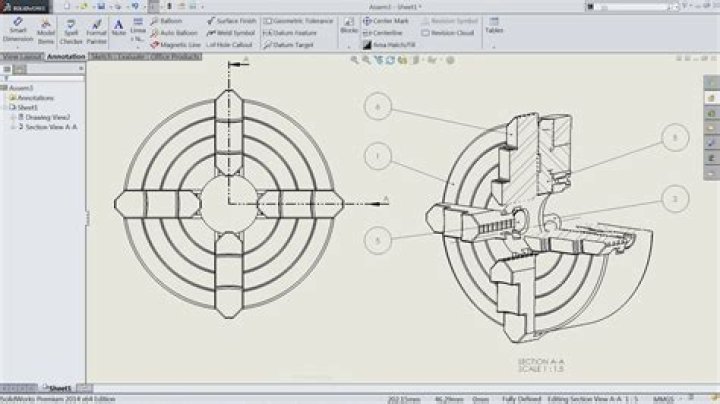Select the Smart Dimension tool

click(18, 30)
